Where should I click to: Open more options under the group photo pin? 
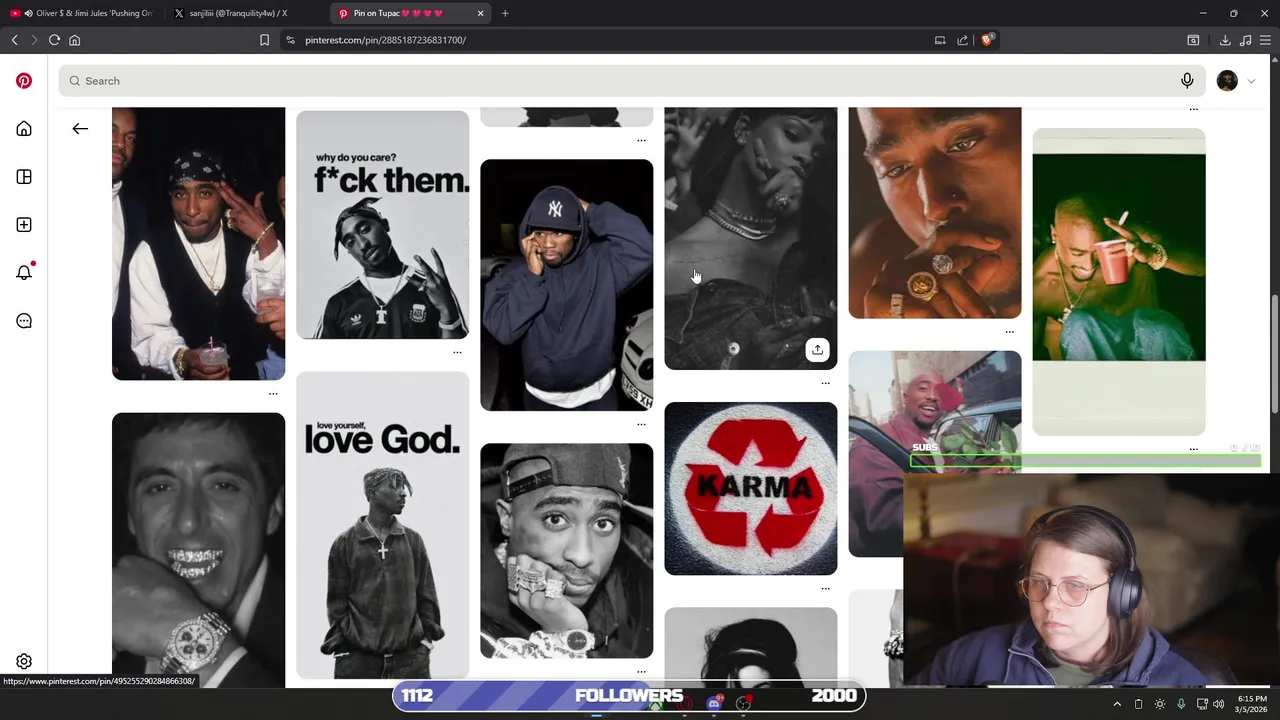click(x=273, y=393)
